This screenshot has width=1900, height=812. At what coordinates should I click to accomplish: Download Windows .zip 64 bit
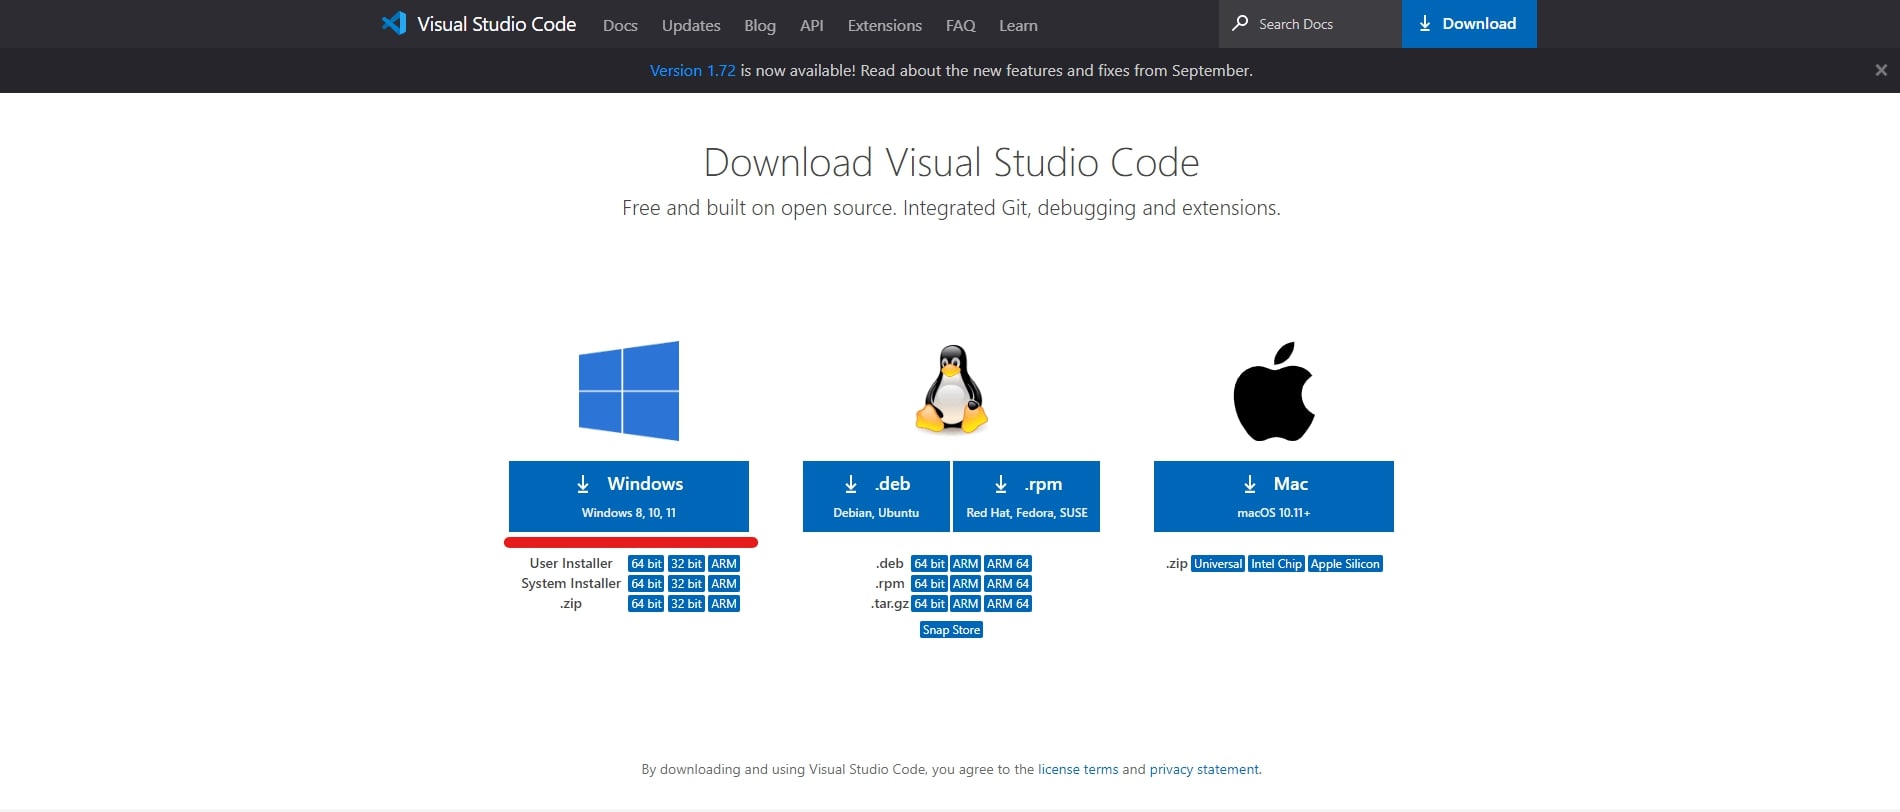pyautogui.click(x=646, y=604)
